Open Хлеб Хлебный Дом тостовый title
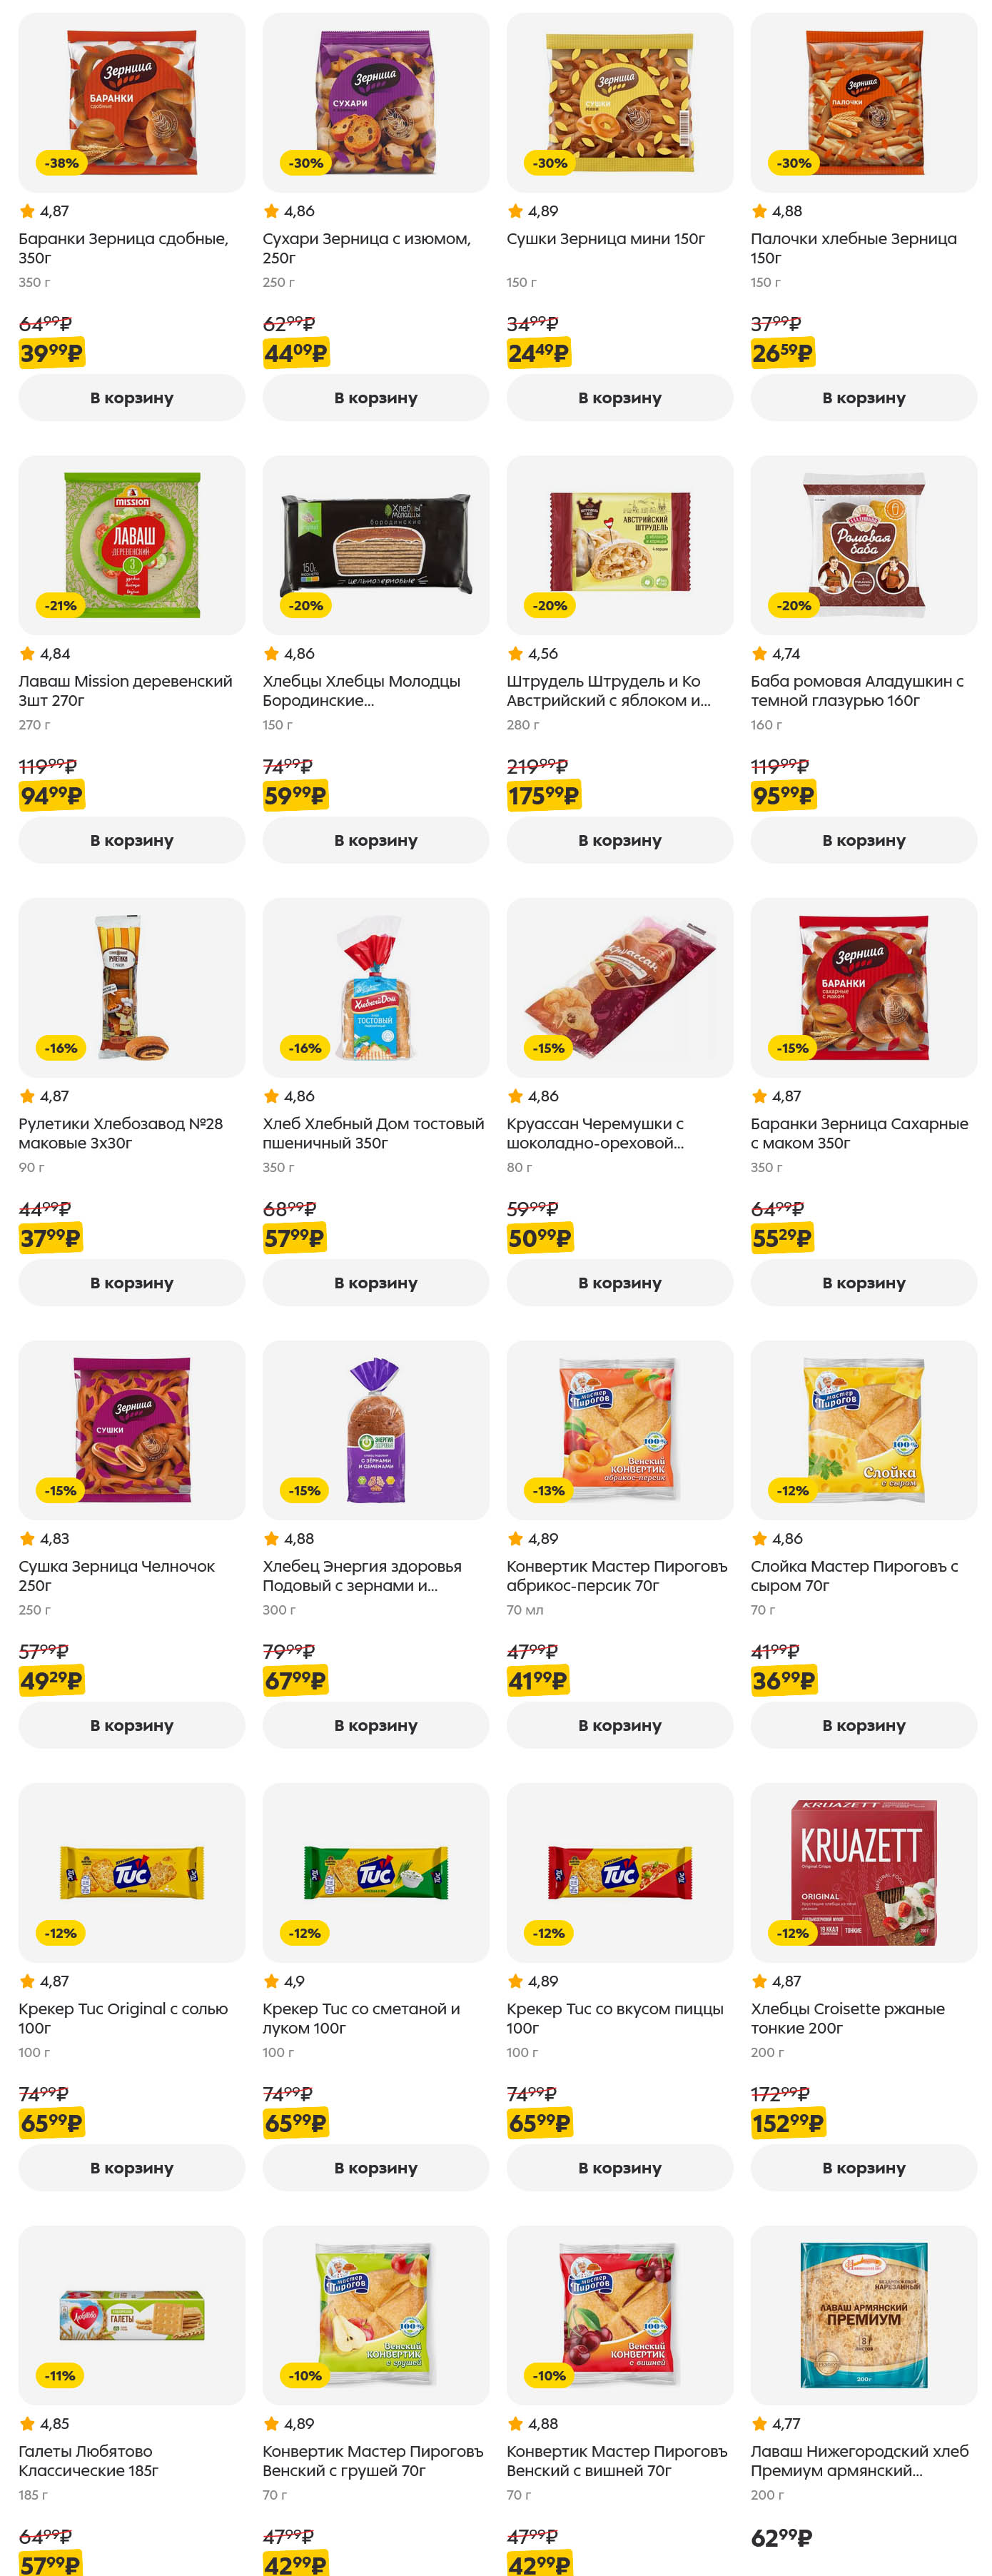Image resolution: width=992 pixels, height=2576 pixels. pos(372,1133)
